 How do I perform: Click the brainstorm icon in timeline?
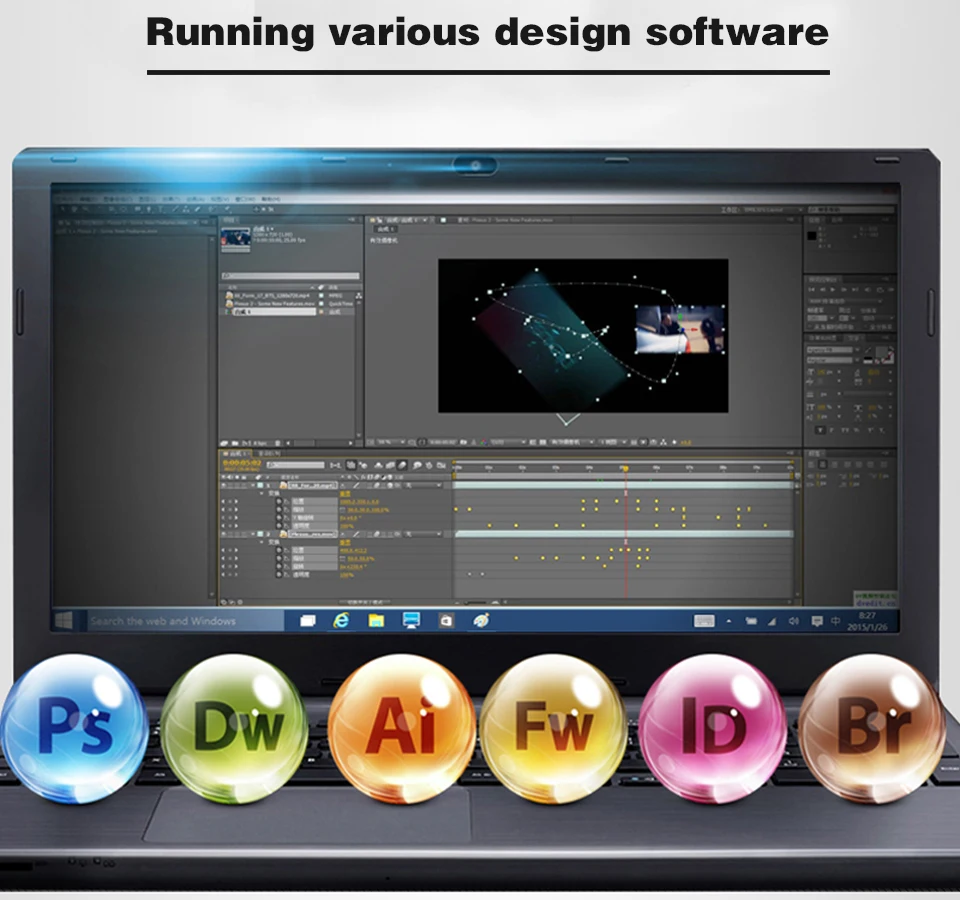(416, 465)
